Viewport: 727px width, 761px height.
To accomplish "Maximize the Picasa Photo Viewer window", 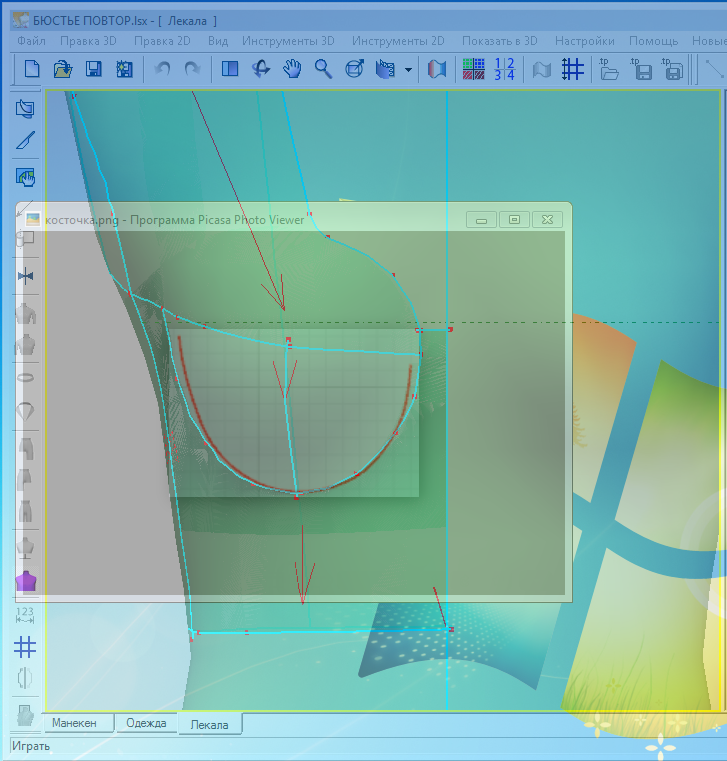I will tap(514, 220).
